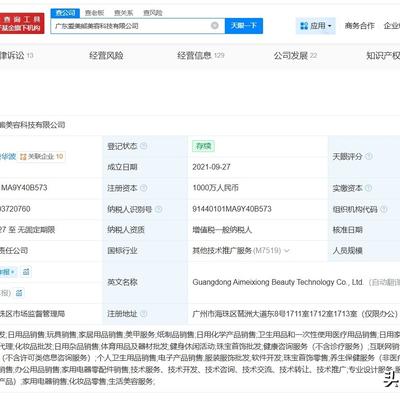Select taxpayer ID 91440101MA9Y40B573
Viewport: 400px width, 400px height.
(x=232, y=209)
